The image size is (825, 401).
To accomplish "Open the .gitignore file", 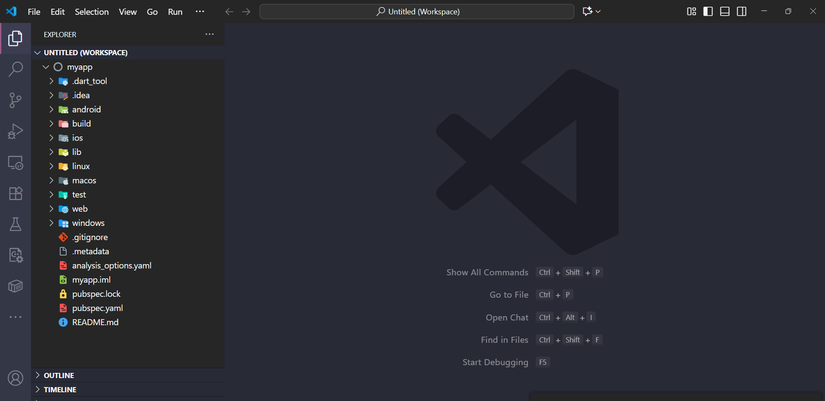I will (128, 237).
